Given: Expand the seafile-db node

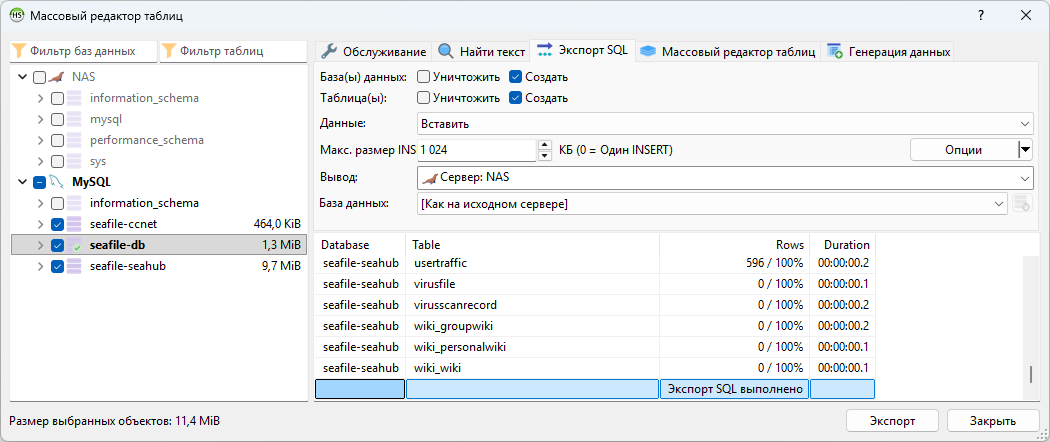Looking at the screenshot, I should pos(41,245).
